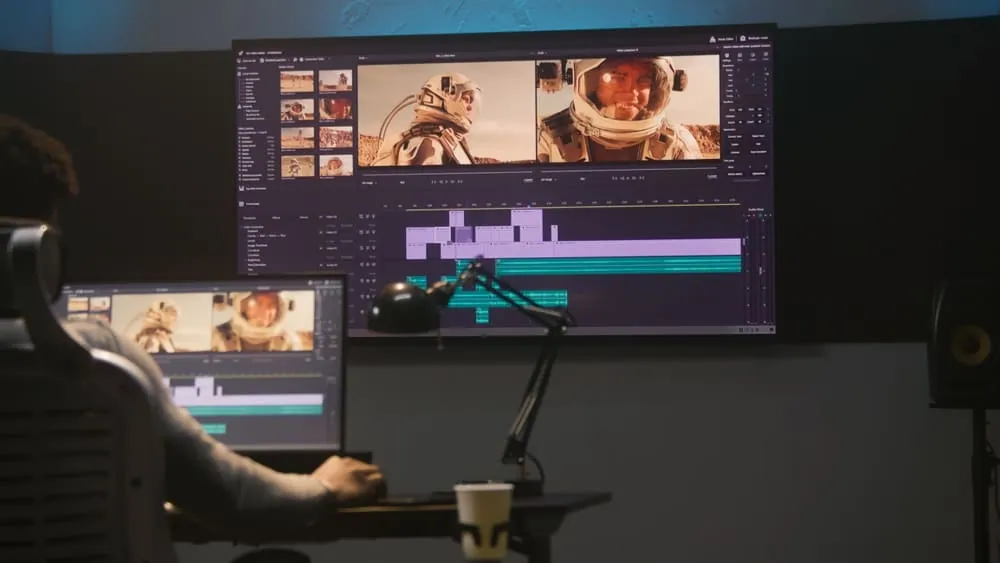Image resolution: width=1000 pixels, height=563 pixels.
Task: Open the dropdown above the source viewer
Action: click(x=363, y=58)
